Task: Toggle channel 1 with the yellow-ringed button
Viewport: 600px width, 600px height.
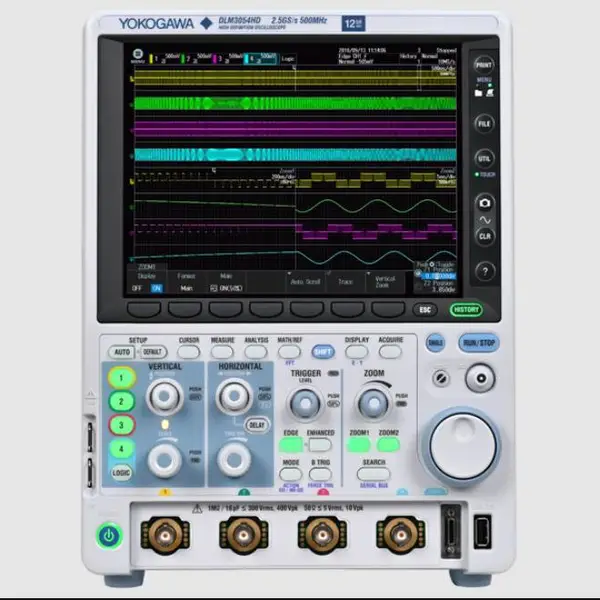Action: tap(121, 378)
